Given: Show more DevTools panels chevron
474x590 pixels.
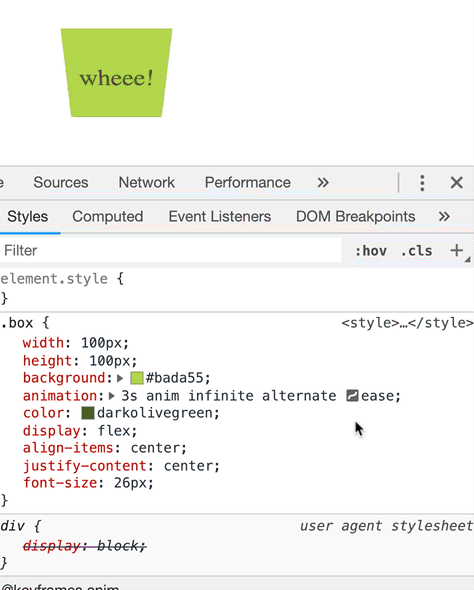Looking at the screenshot, I should [323, 183].
